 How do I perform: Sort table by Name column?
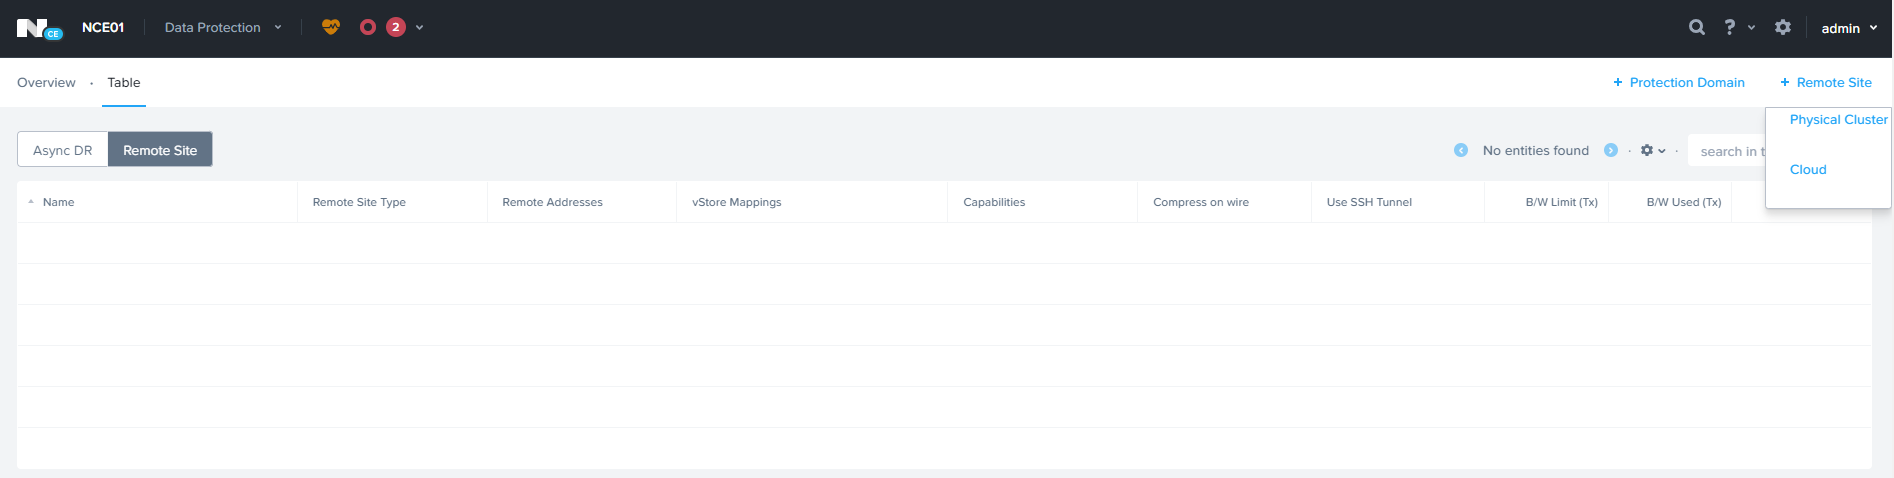(58, 202)
